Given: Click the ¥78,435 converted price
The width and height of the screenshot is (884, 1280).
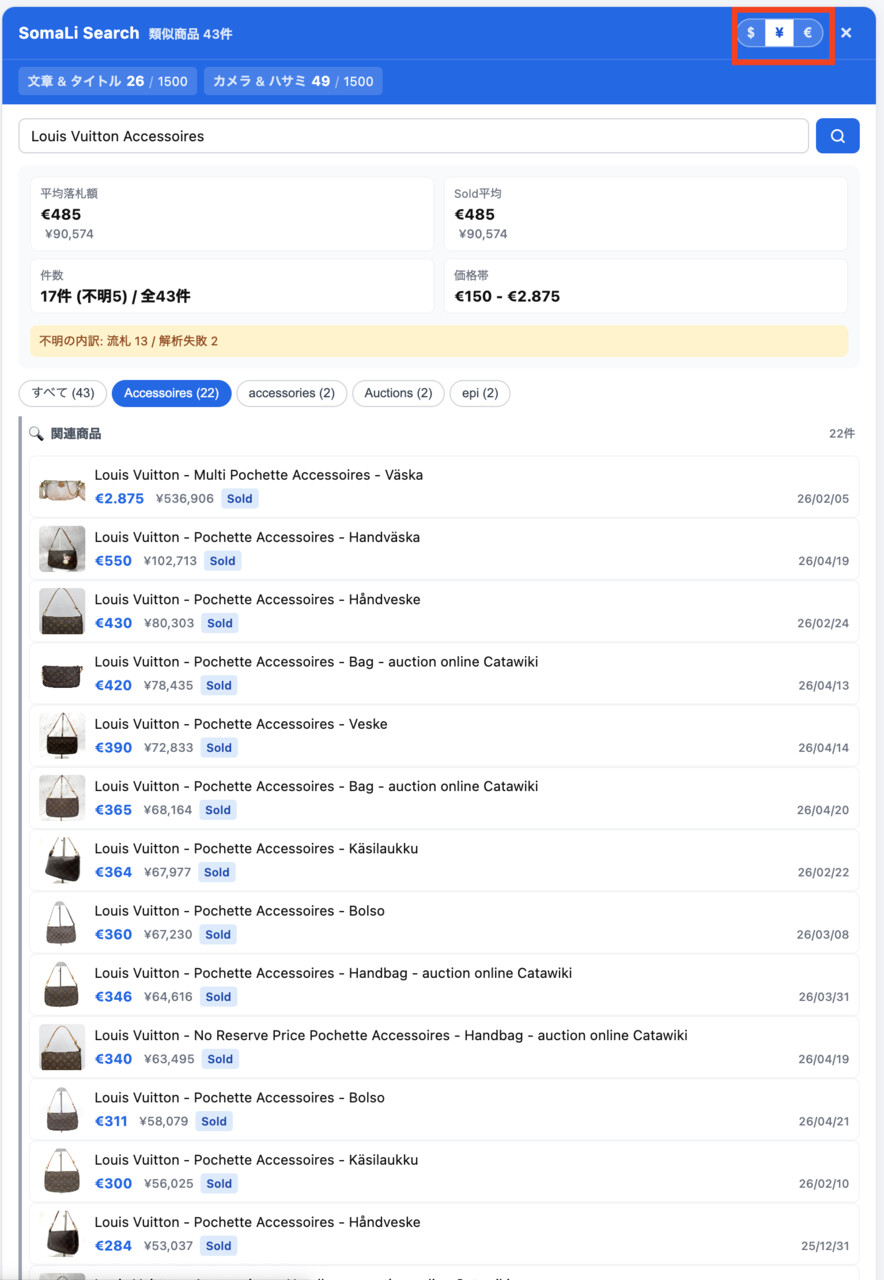Looking at the screenshot, I should tap(168, 685).
